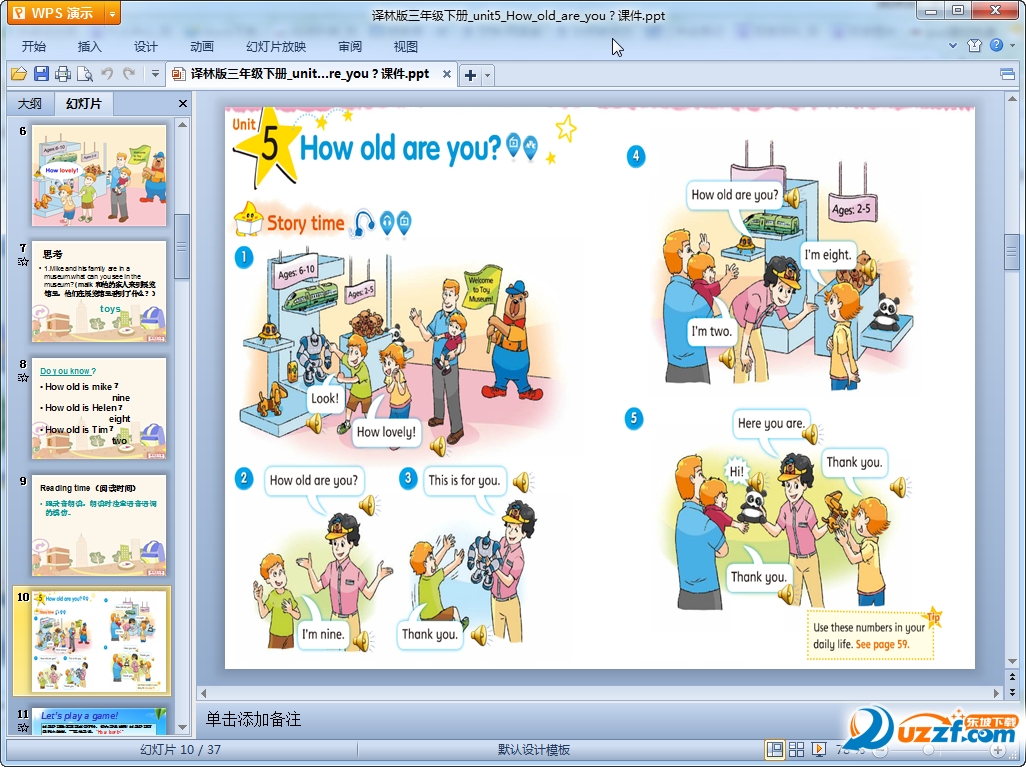
Task: Play speaker next to 'This is for you.'
Action: point(521,482)
